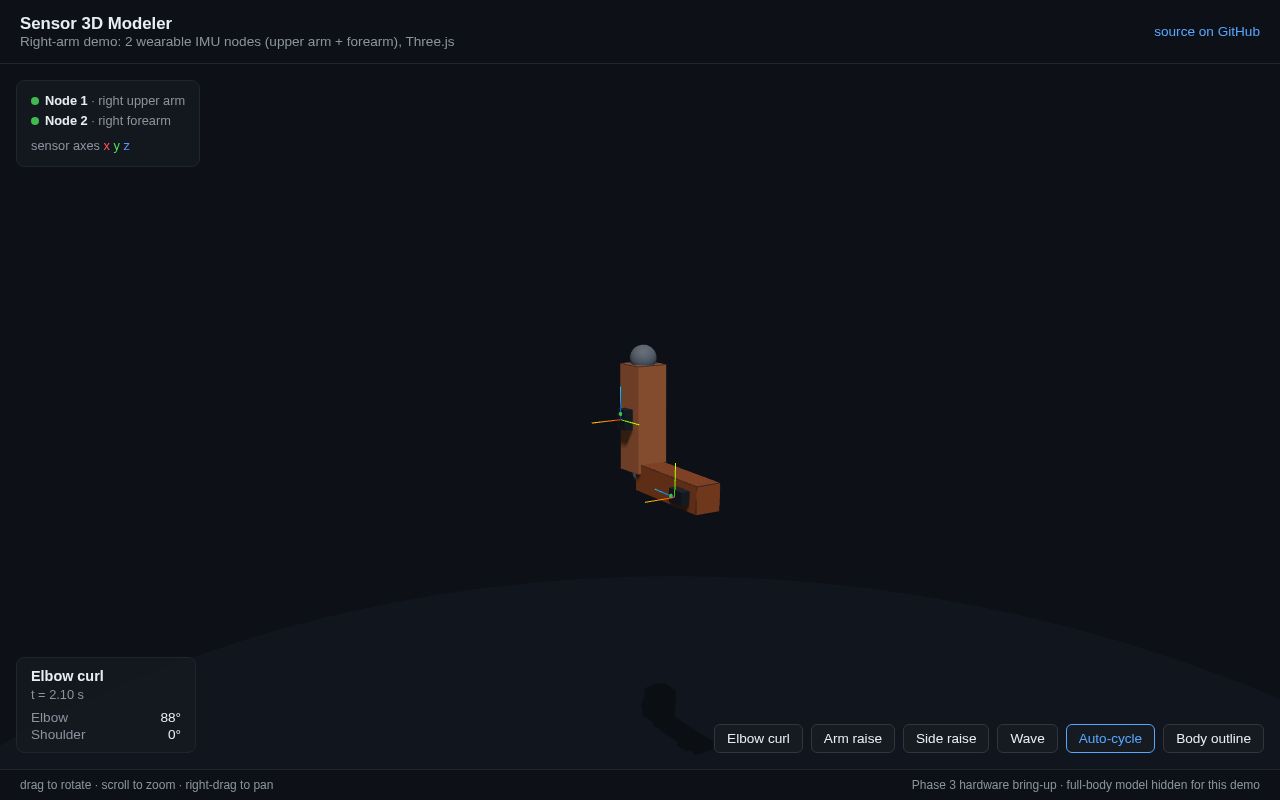Click the Node 2 green status dot

(x=35, y=121)
